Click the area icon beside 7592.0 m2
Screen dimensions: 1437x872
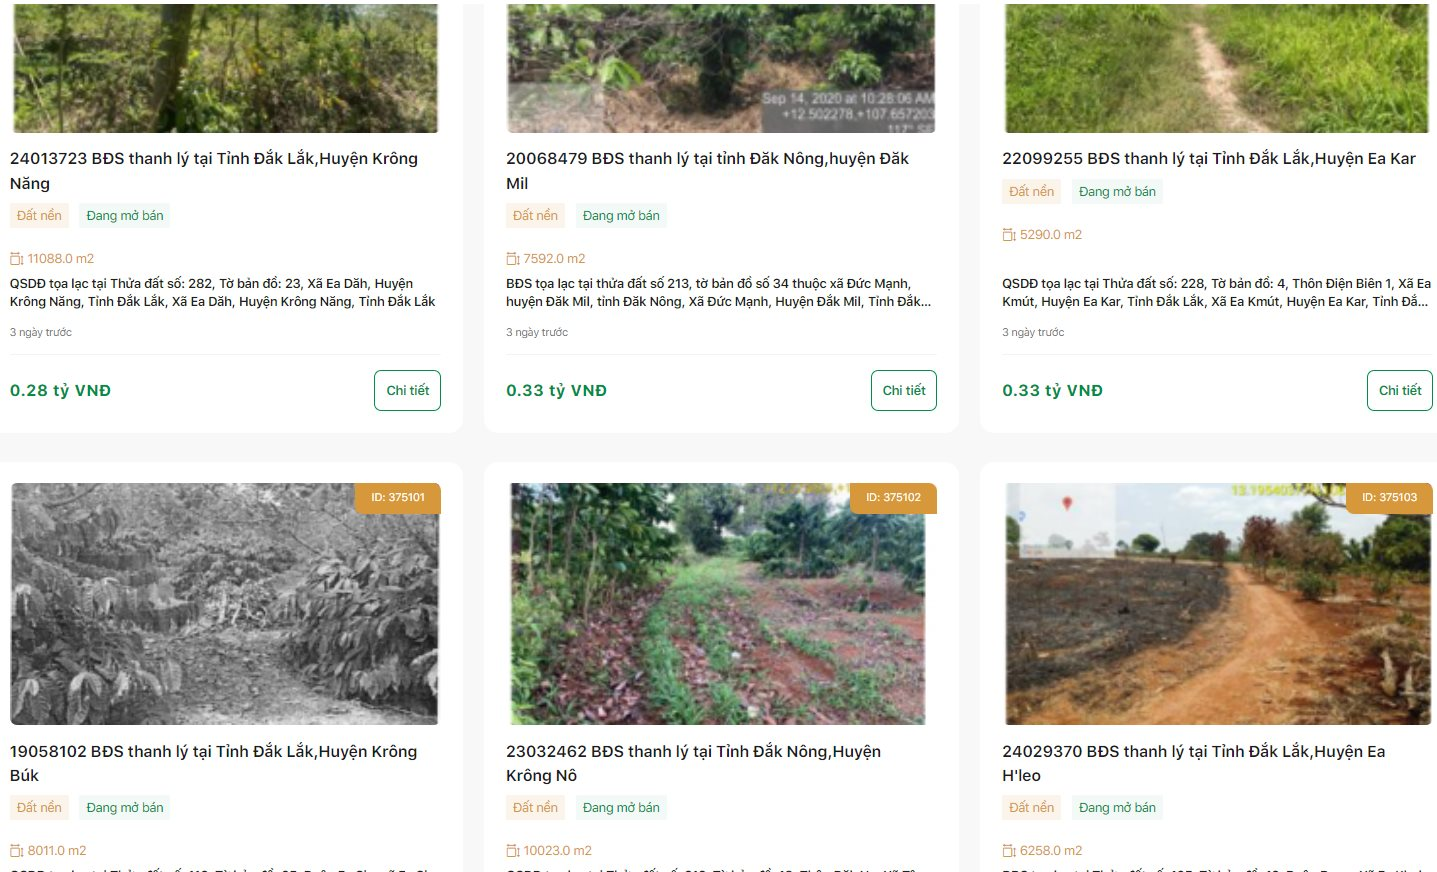(x=513, y=259)
